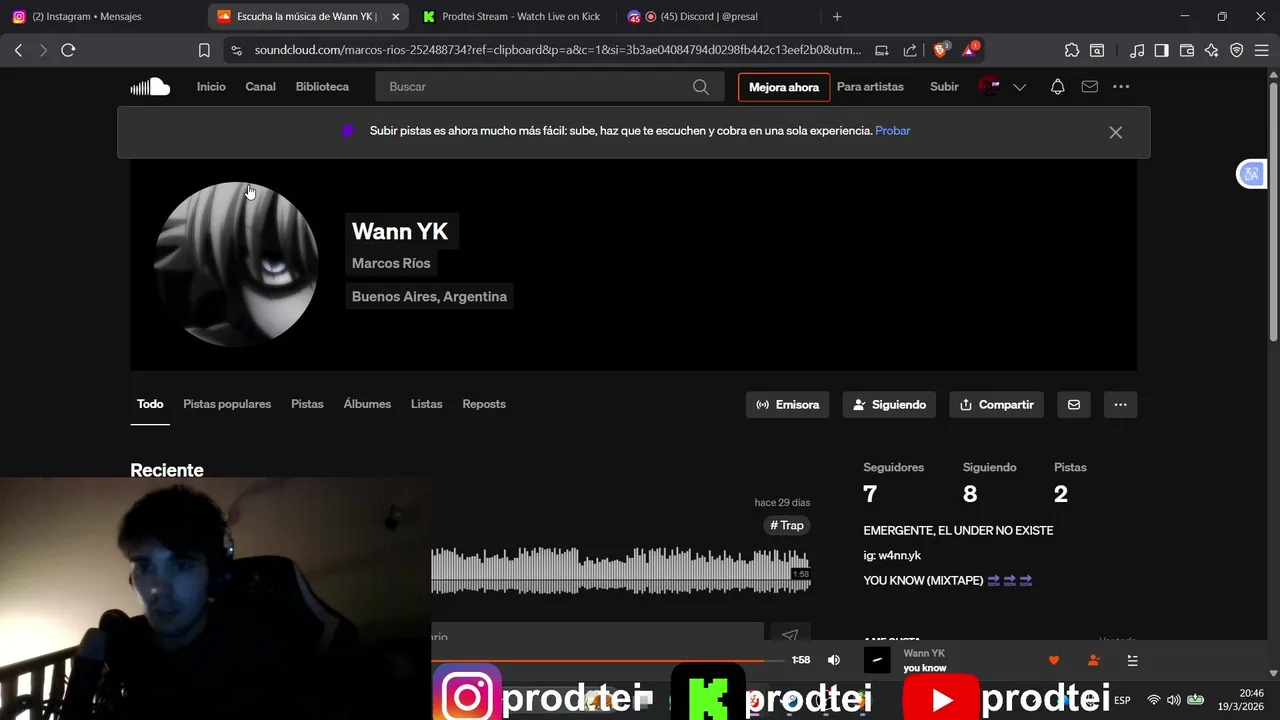View site info next to the URL
1280x720 pixels.
236,50
